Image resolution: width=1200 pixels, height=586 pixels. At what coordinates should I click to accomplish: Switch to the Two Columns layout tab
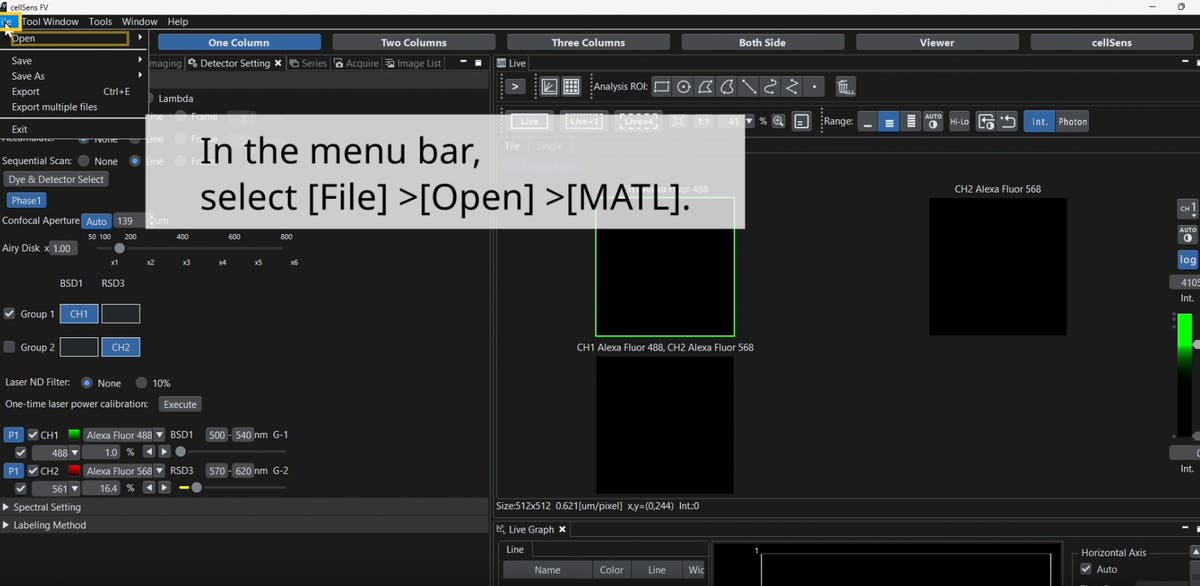[x=413, y=43]
